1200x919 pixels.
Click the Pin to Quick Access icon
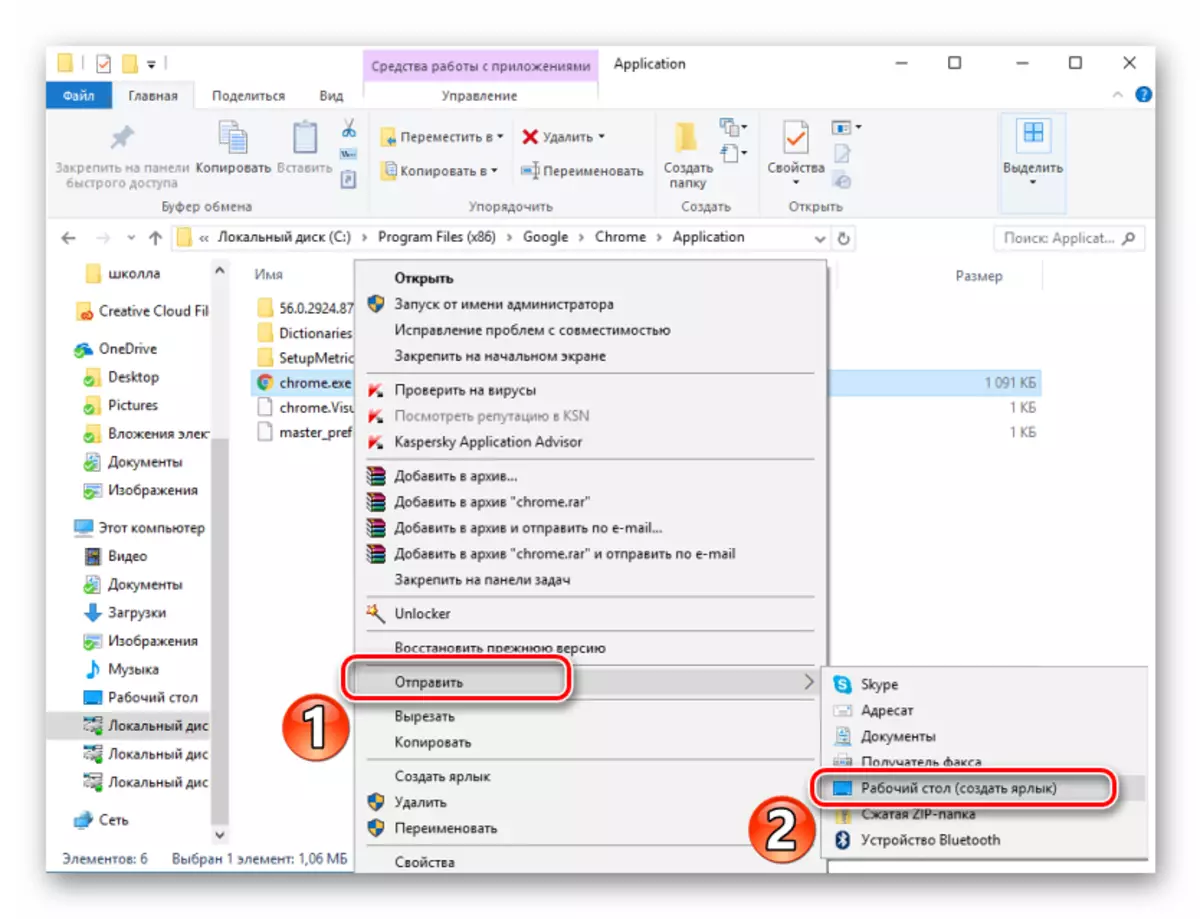122,136
